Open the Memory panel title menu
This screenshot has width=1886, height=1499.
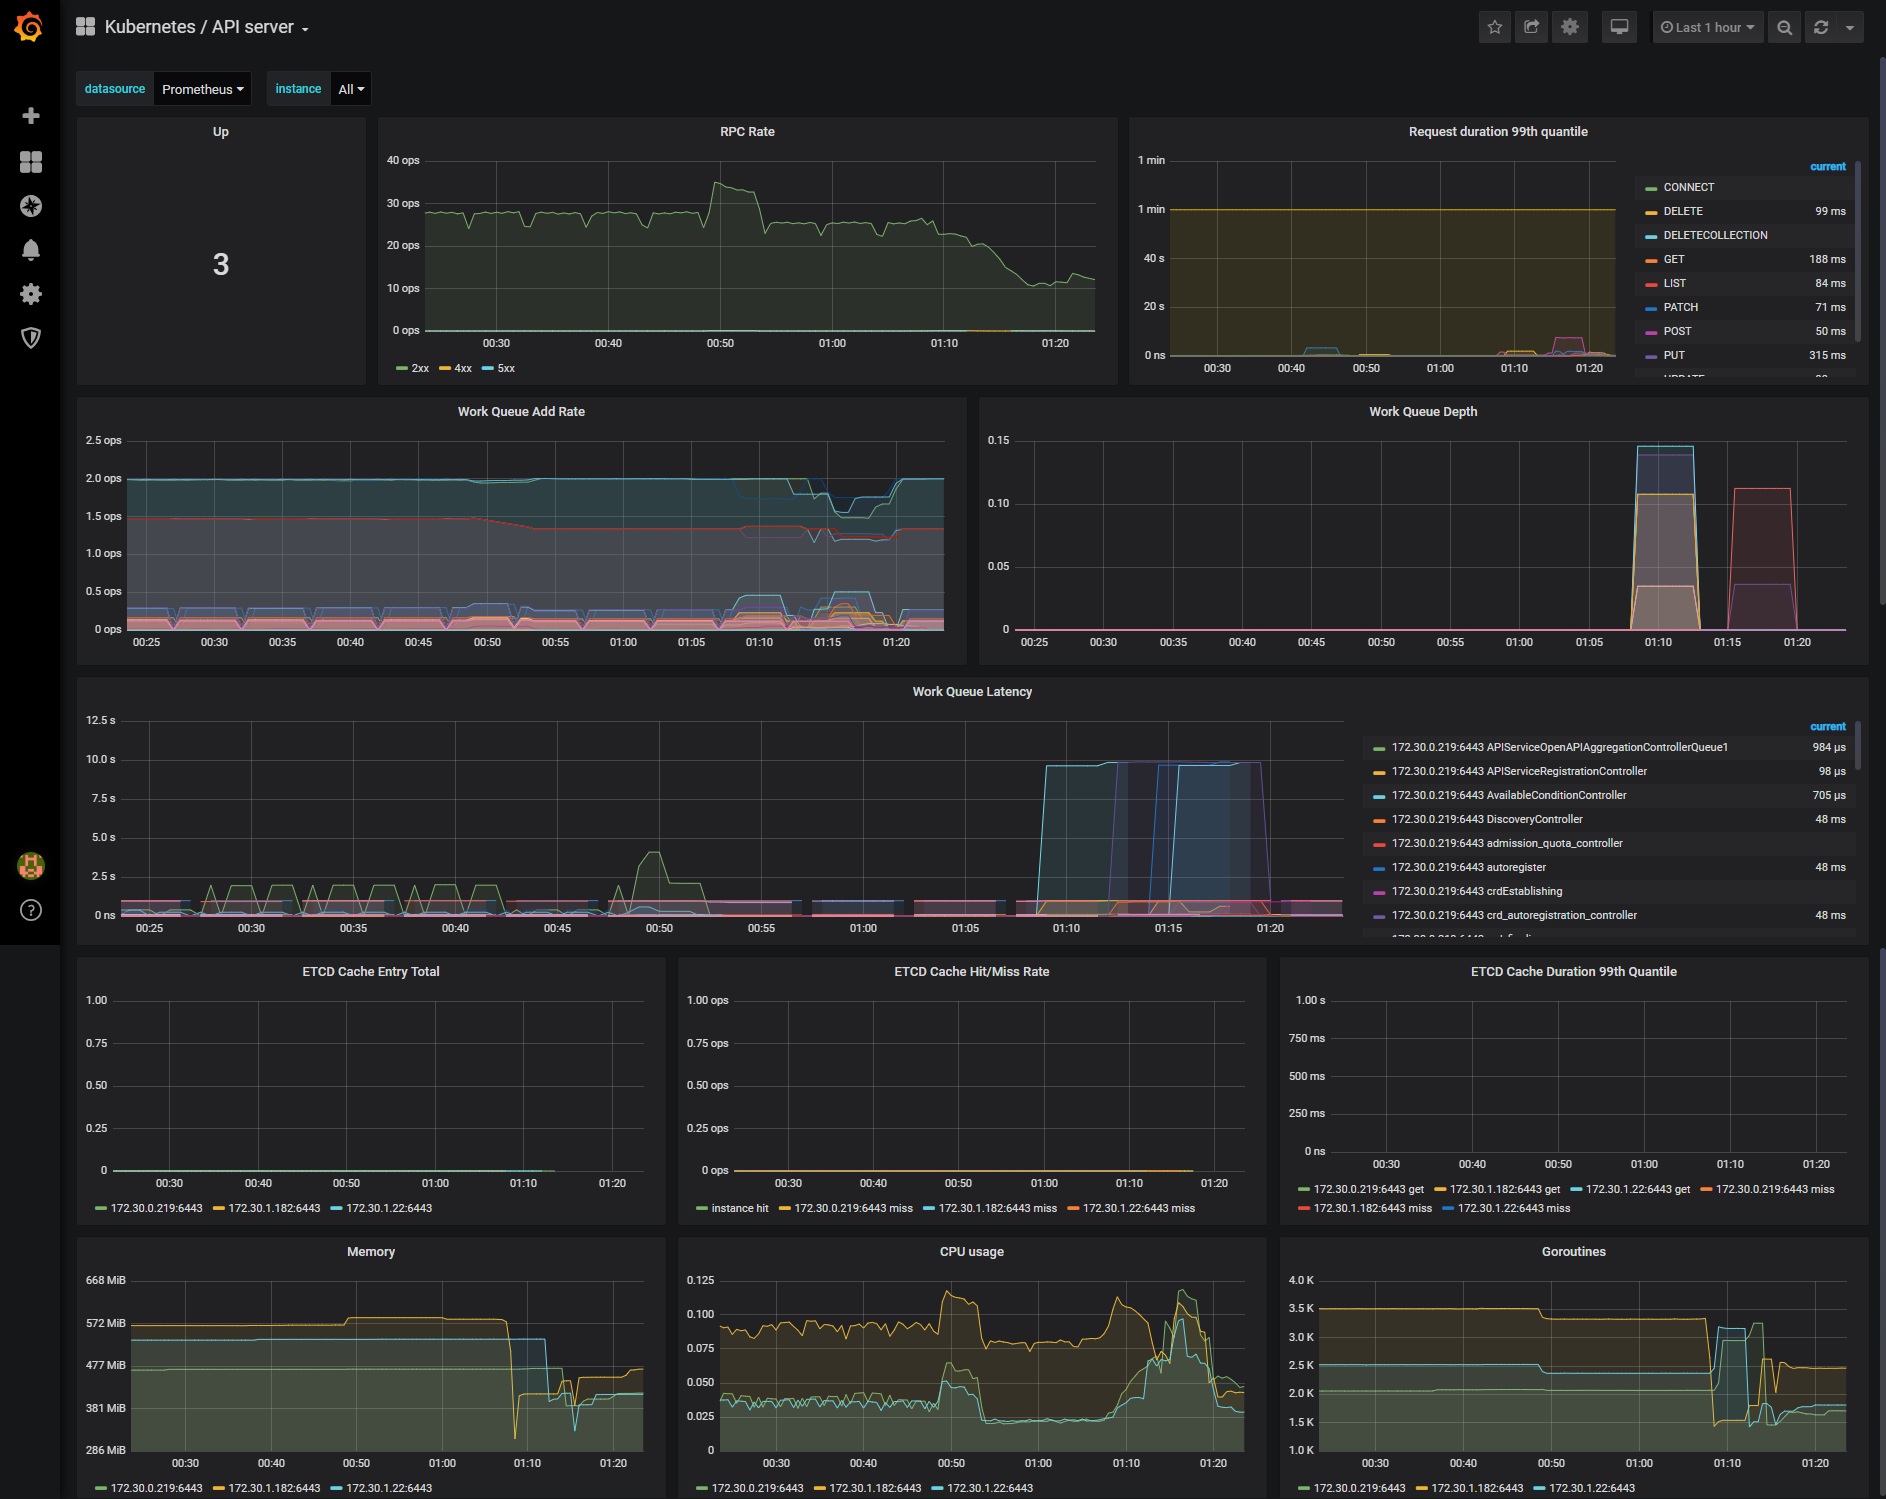pyautogui.click(x=371, y=1252)
